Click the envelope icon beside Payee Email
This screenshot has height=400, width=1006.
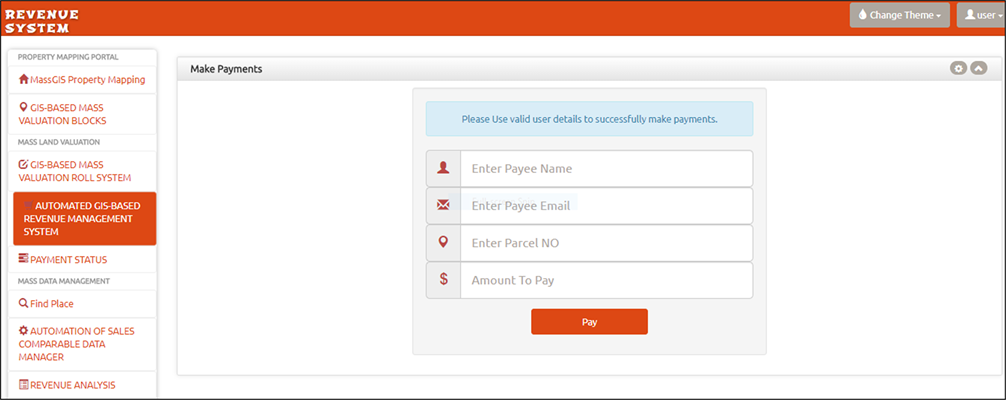coord(443,206)
